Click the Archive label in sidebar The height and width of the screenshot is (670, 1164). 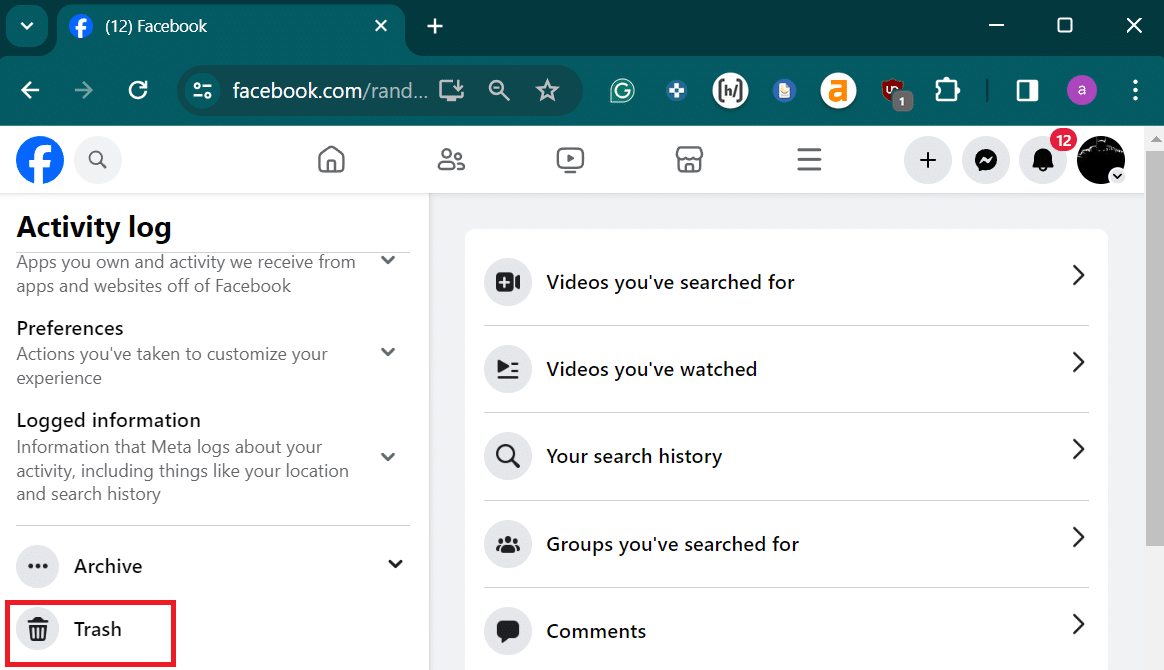pos(108,566)
